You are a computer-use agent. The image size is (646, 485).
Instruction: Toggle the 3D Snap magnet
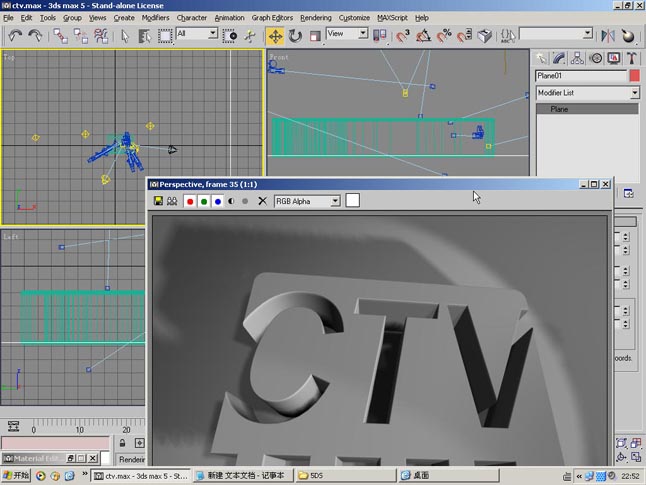coord(403,36)
